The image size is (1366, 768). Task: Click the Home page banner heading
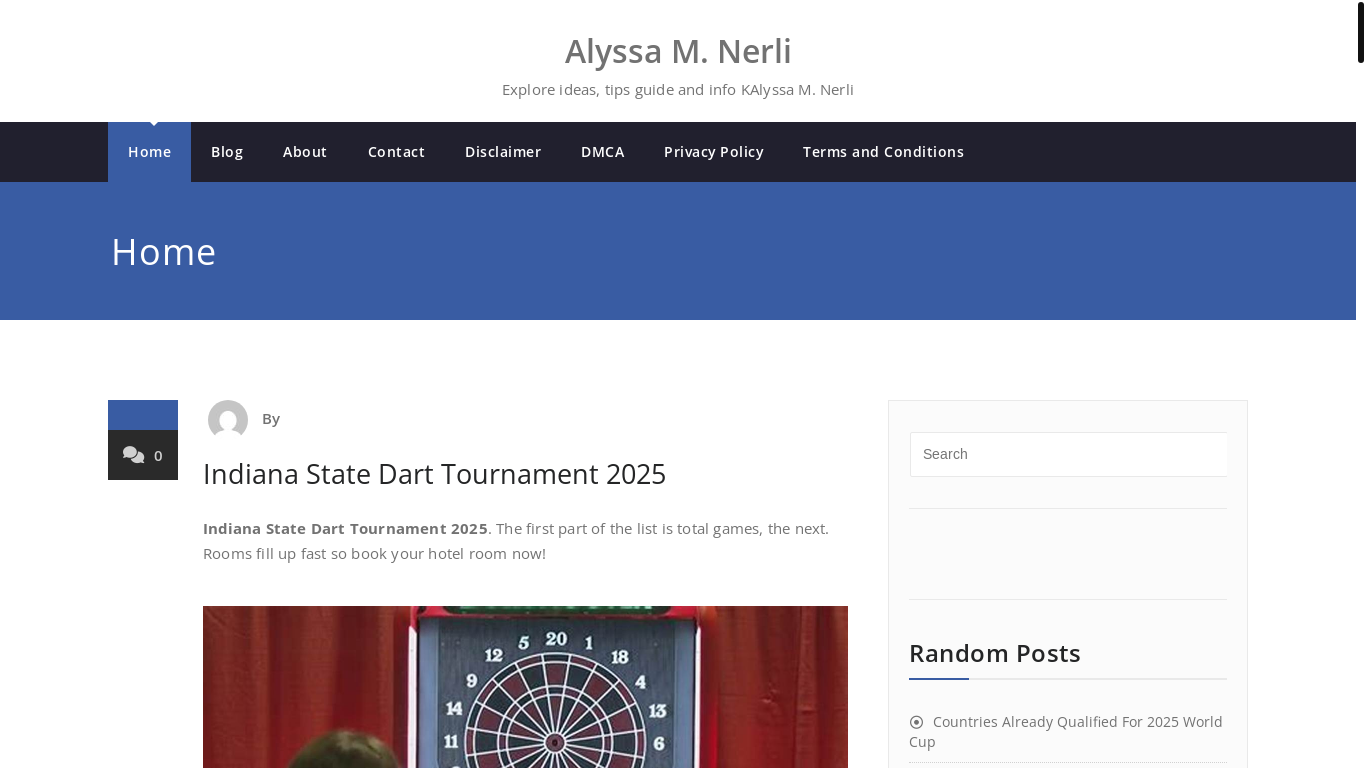coord(164,252)
